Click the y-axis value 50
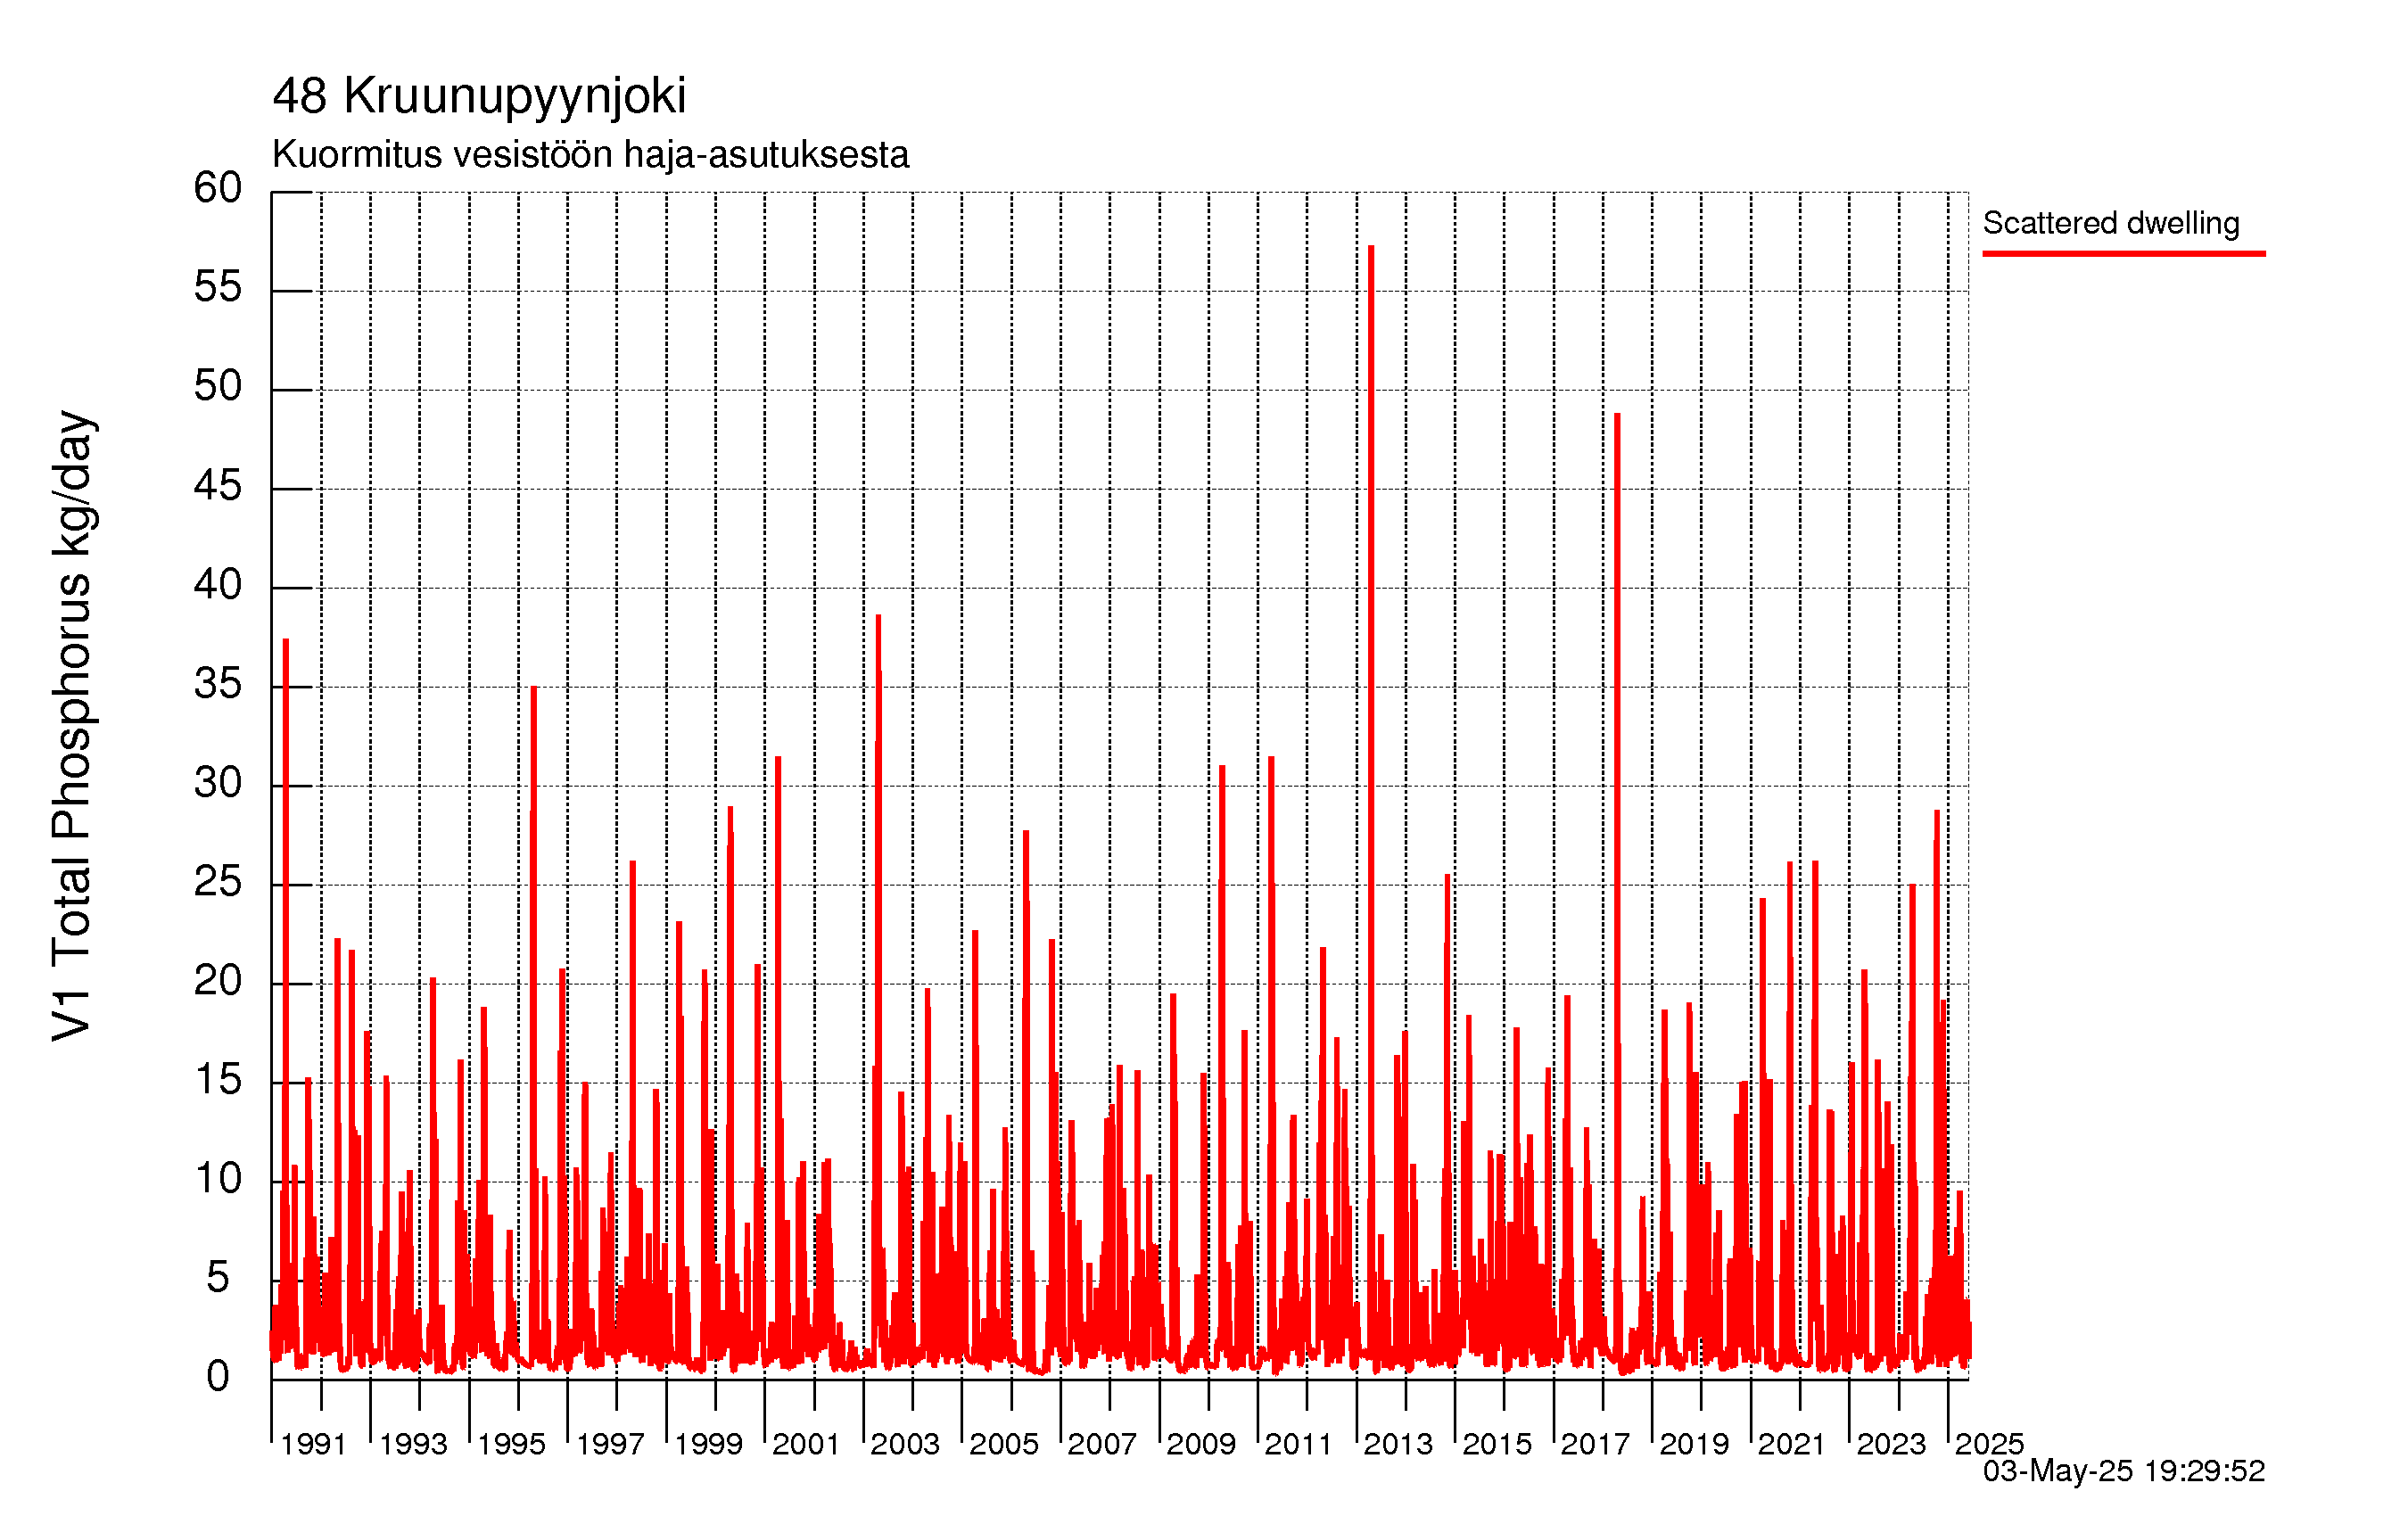Viewport: 2408px width, 1516px height. point(218,387)
